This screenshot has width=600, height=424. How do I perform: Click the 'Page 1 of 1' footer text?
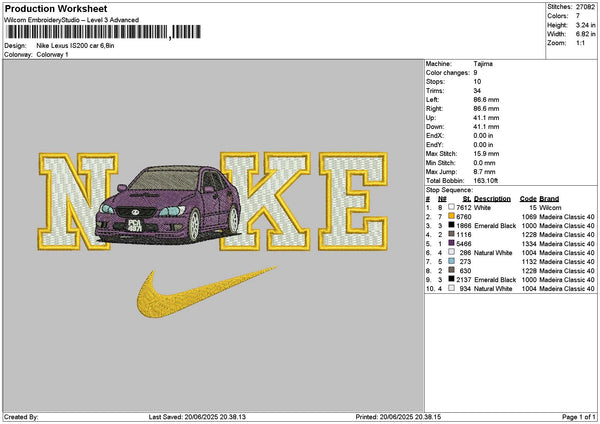(579, 417)
